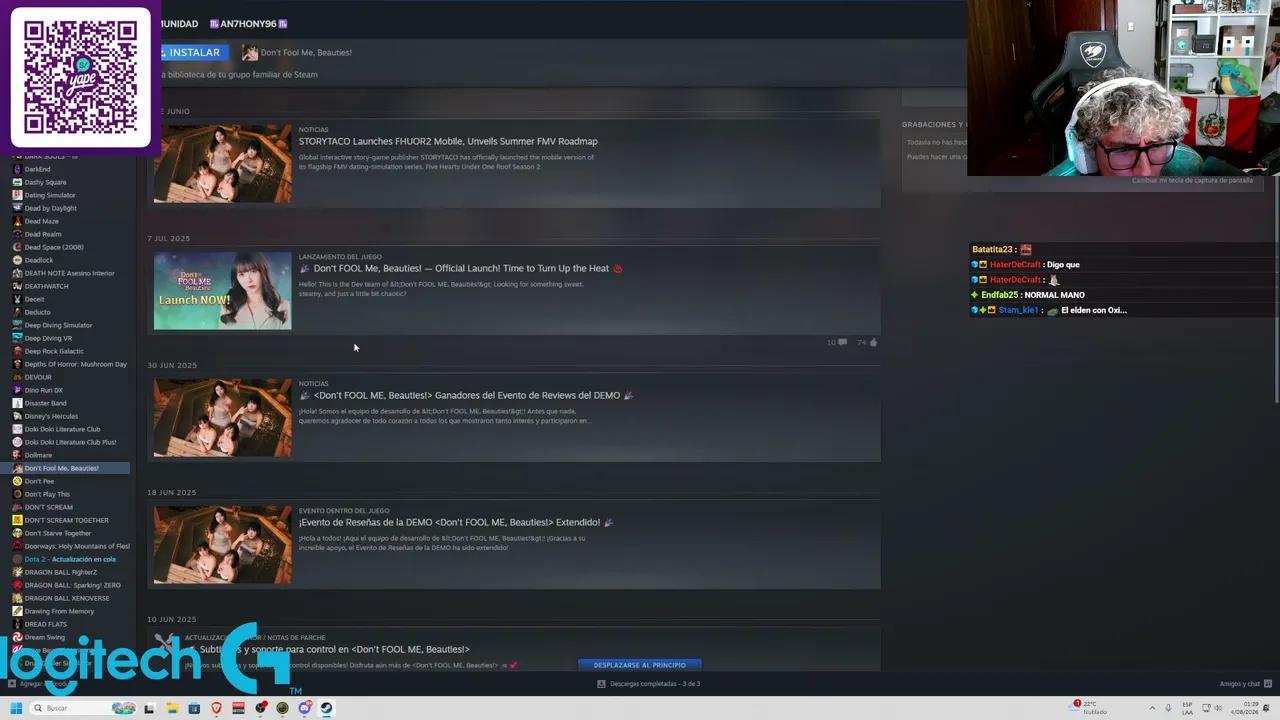The height and width of the screenshot is (720, 1280).
Task: Click the comments icon on Official Launch post
Action: tap(842, 342)
